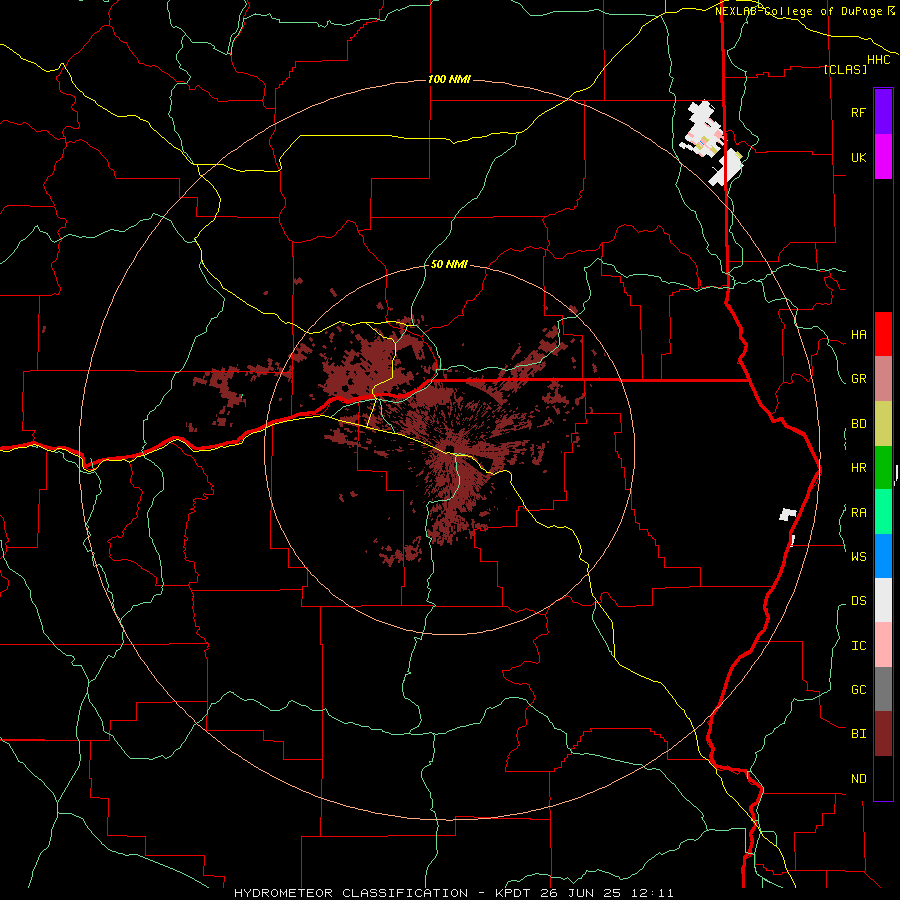Click the GC gray legend swatch
The image size is (900, 900).
883,689
